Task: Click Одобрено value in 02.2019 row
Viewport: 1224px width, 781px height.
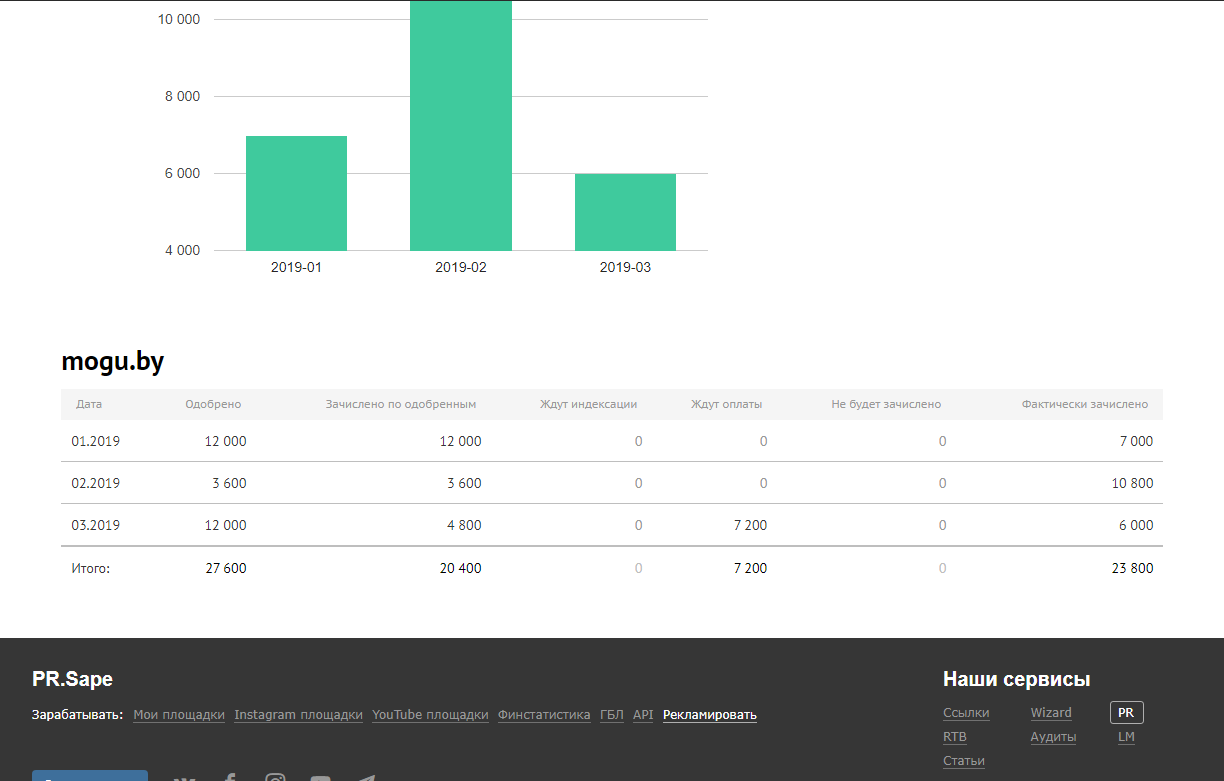Action: [229, 483]
